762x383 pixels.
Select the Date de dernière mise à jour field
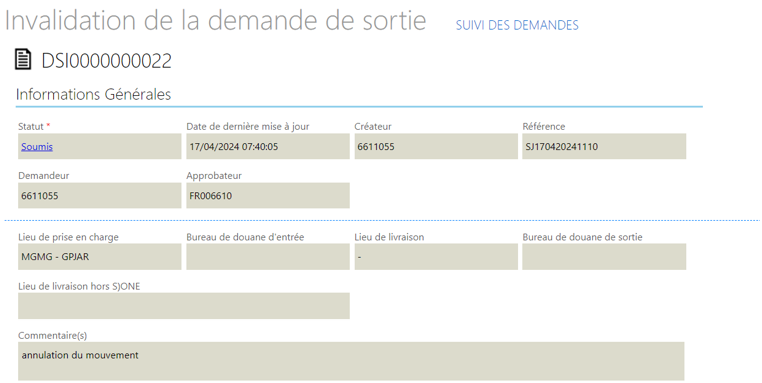tap(268, 146)
